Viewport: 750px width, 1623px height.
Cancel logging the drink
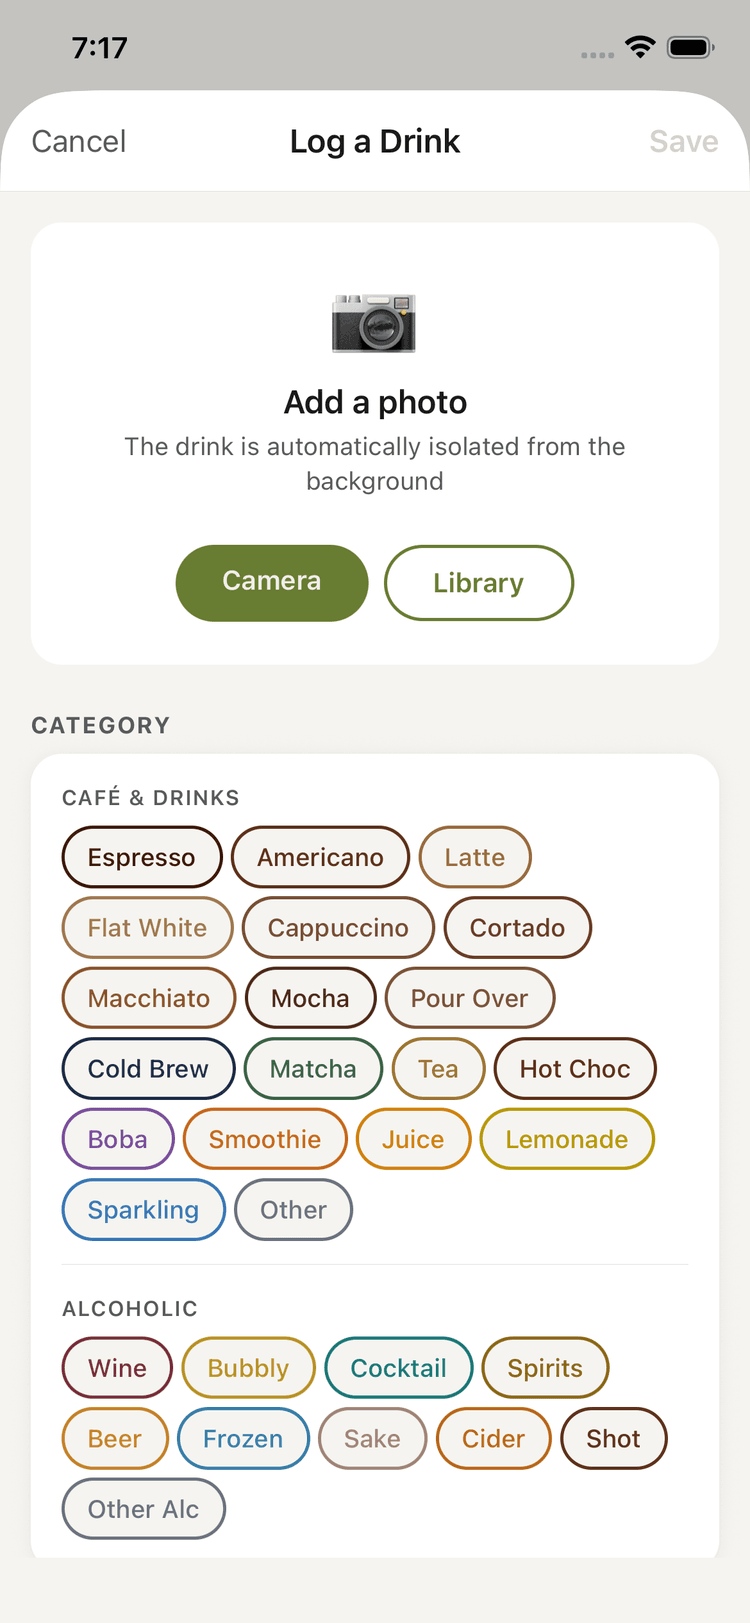(79, 142)
